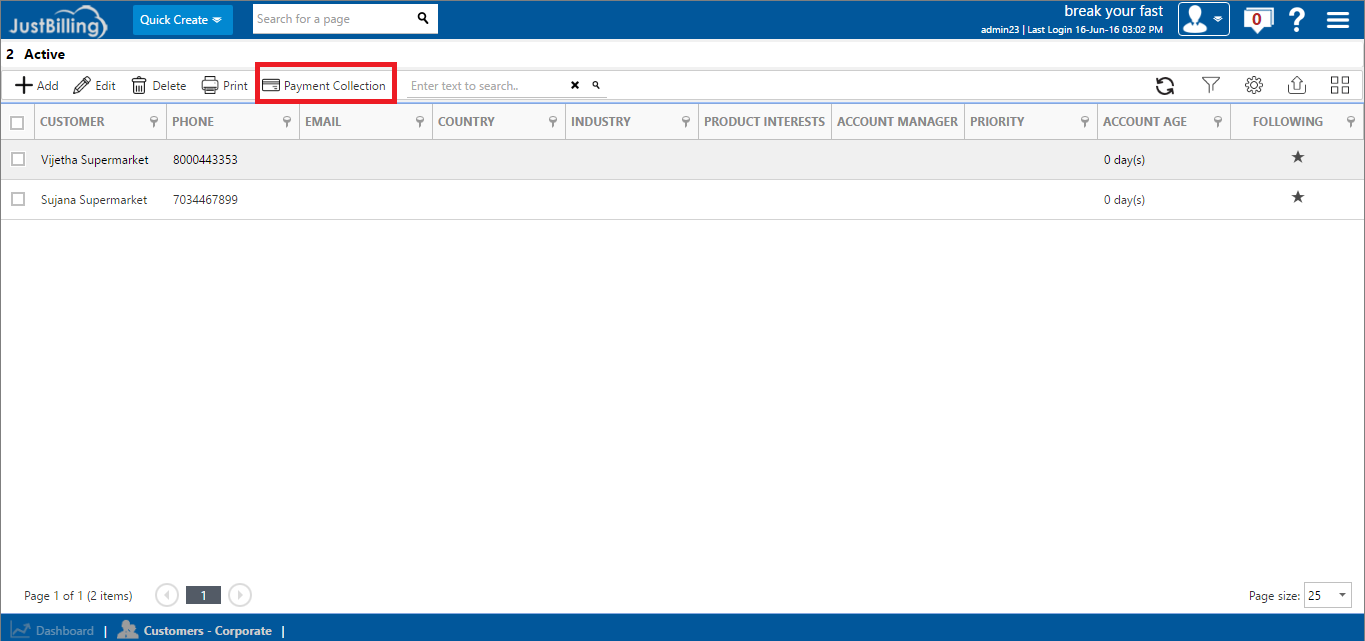Open the FOLLOWING column filter icon
Image resolution: width=1365 pixels, height=641 pixels.
coord(1351,122)
